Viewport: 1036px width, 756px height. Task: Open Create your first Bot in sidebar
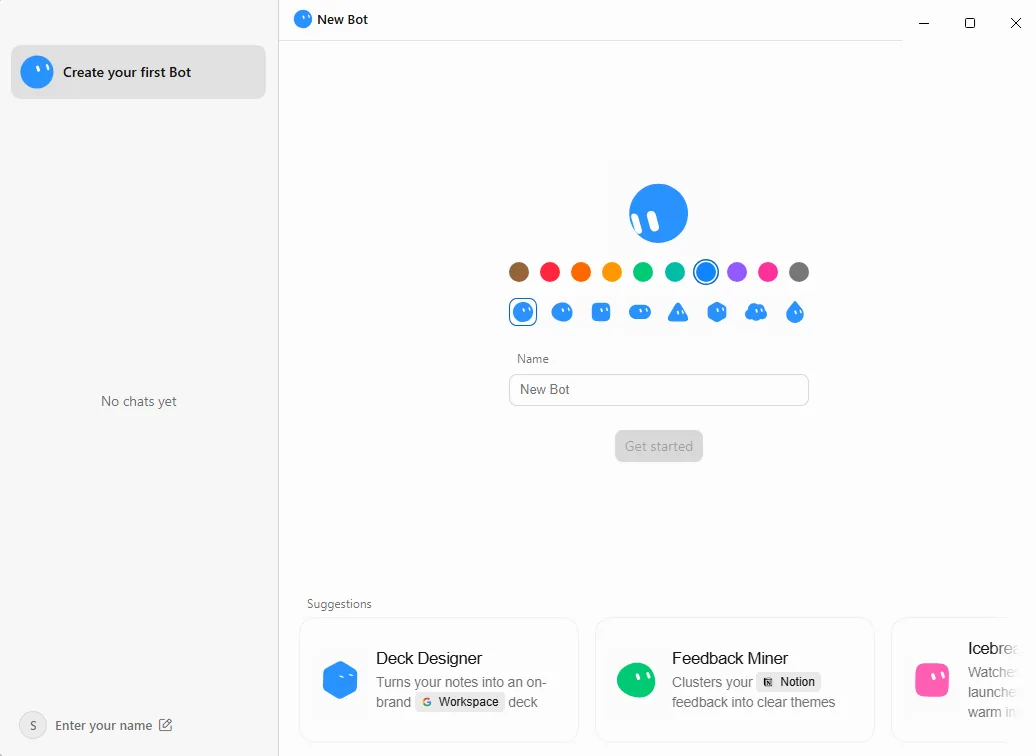click(x=138, y=72)
